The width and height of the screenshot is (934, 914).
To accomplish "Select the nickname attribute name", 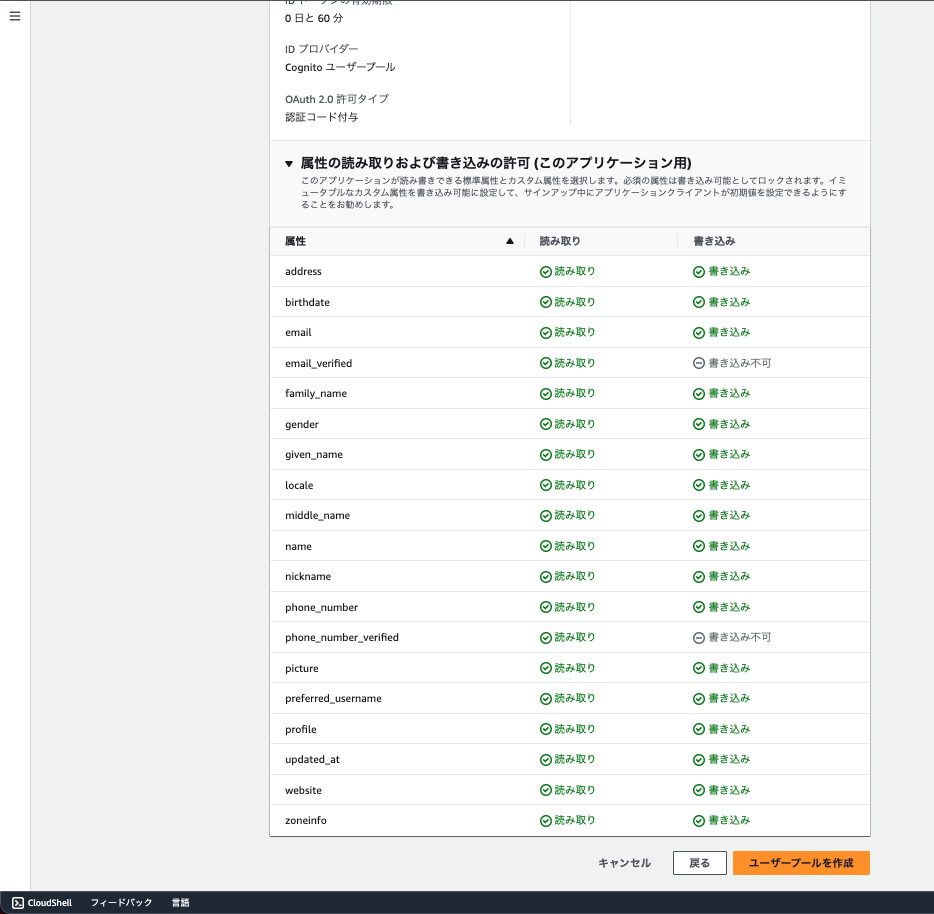I will click(x=308, y=576).
